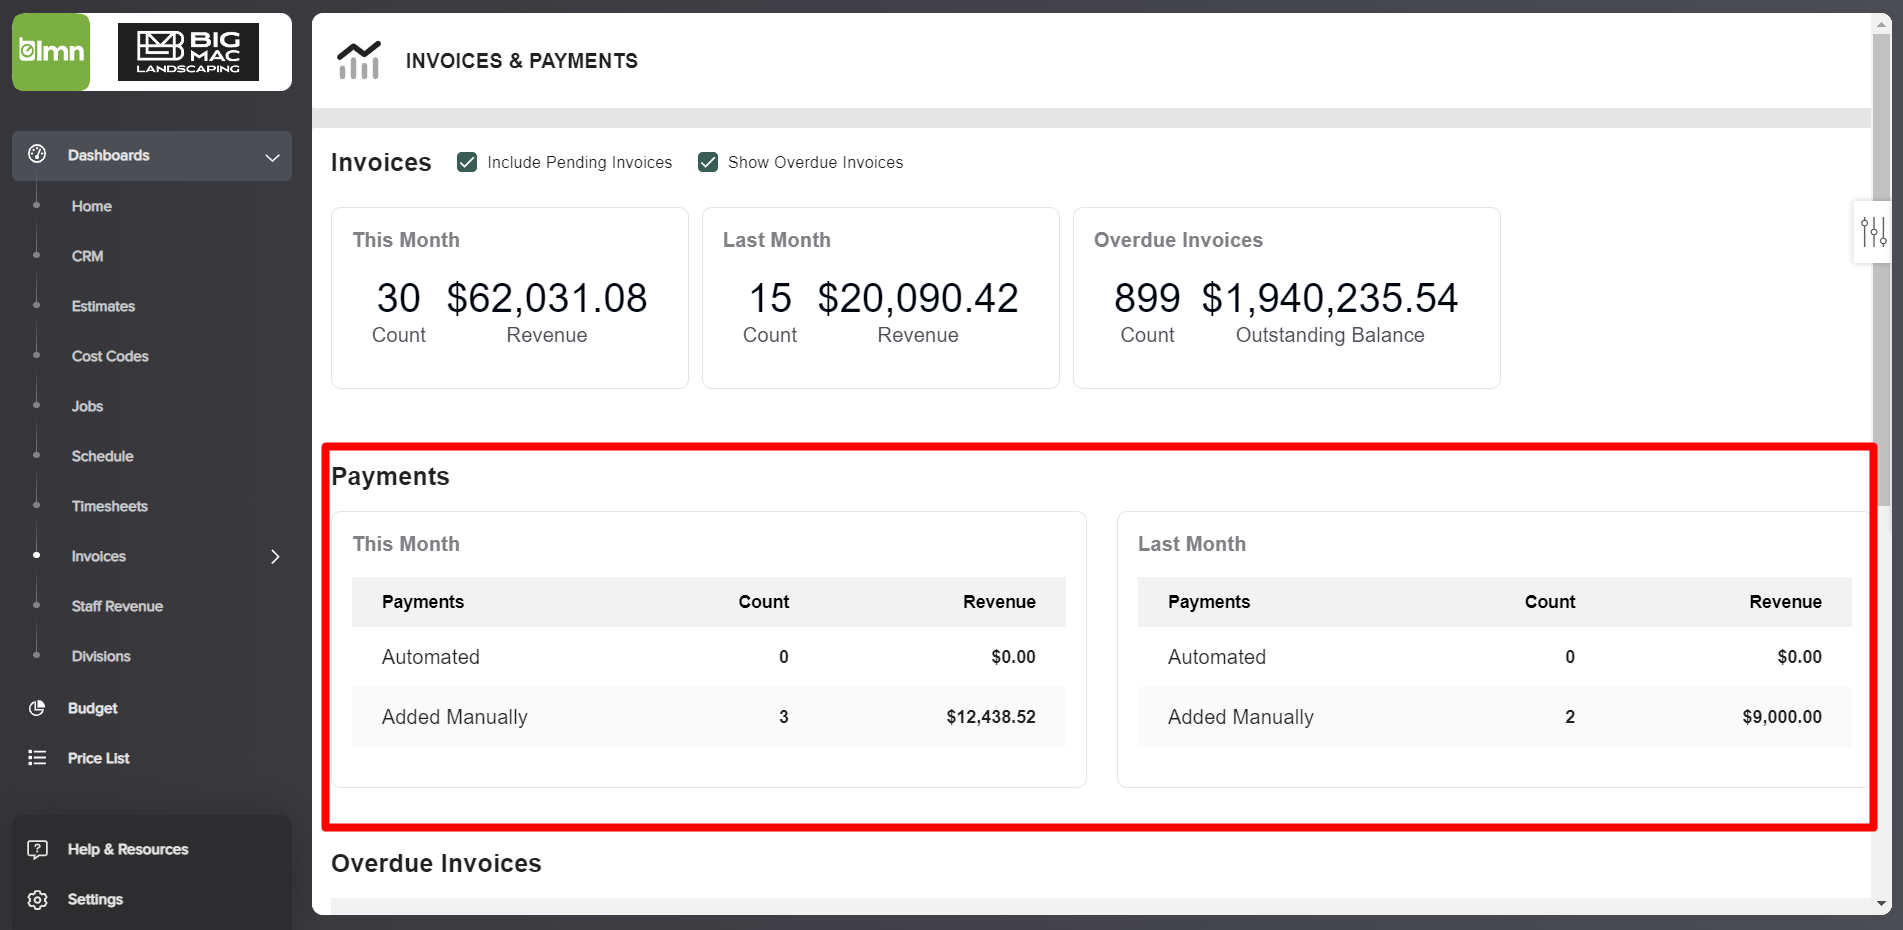Screen dimensions: 1903x930
Task: Open the Estimates dashboard
Action: (x=103, y=306)
